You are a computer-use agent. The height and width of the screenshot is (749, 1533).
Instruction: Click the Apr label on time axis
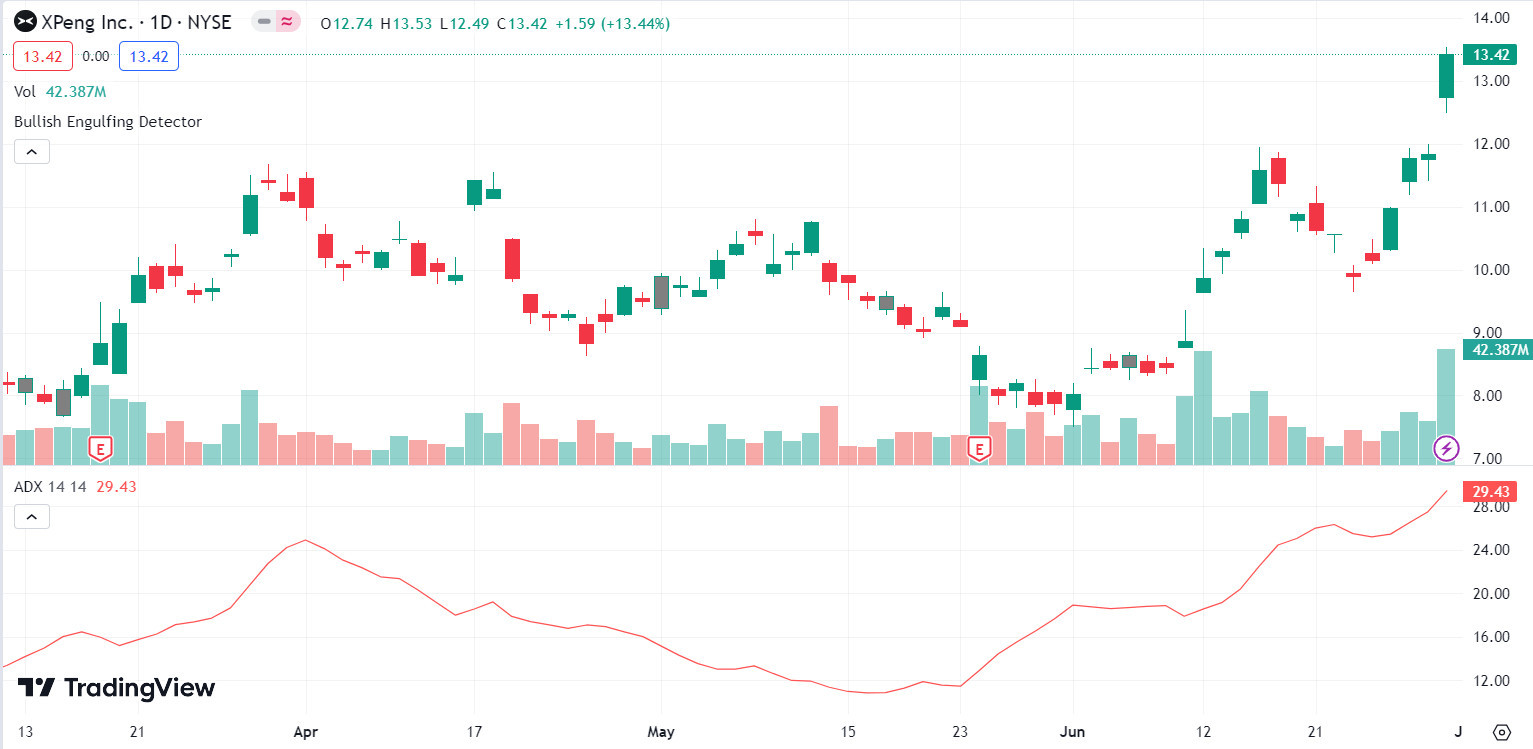(x=306, y=732)
